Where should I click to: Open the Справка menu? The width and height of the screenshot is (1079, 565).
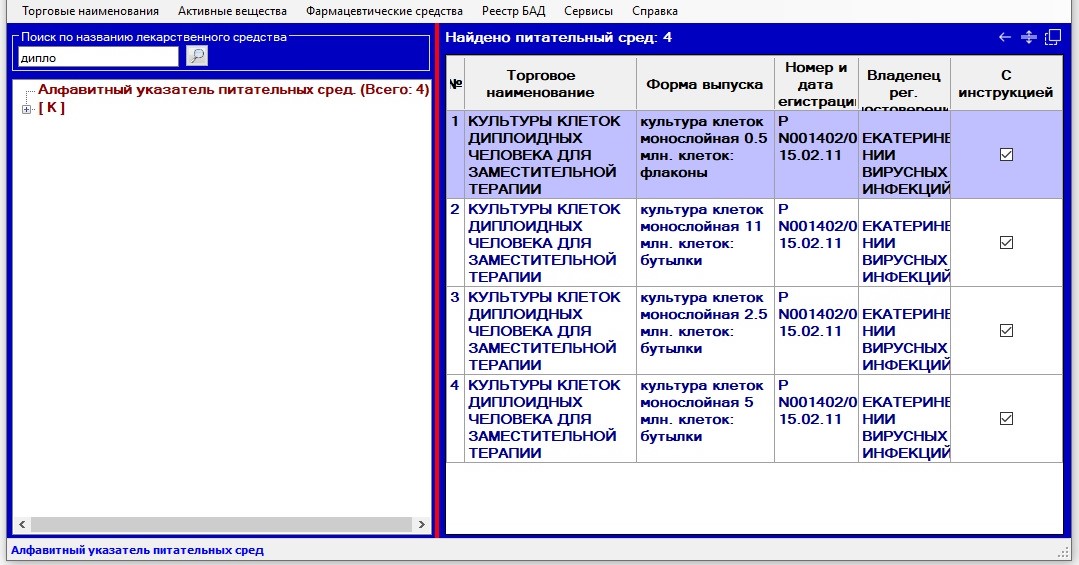pos(654,11)
